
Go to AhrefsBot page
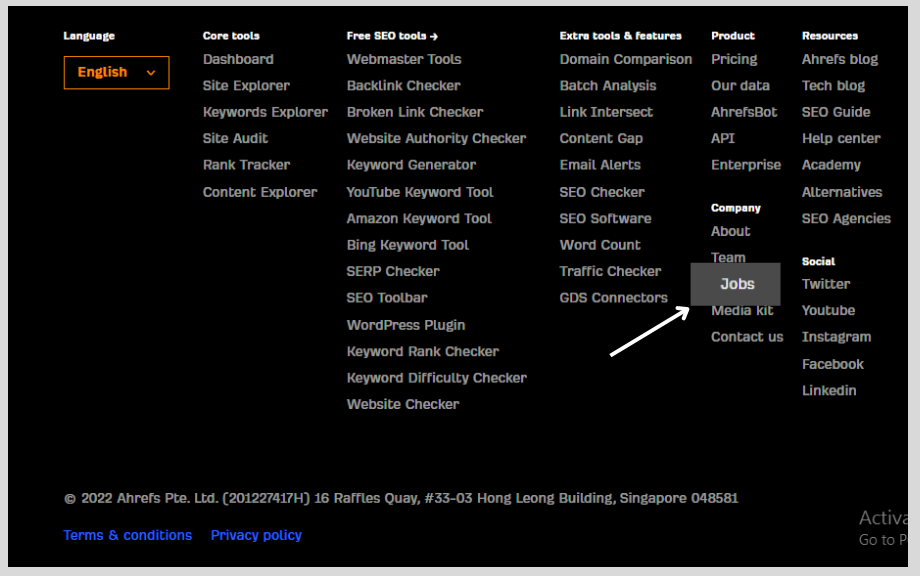coord(744,112)
